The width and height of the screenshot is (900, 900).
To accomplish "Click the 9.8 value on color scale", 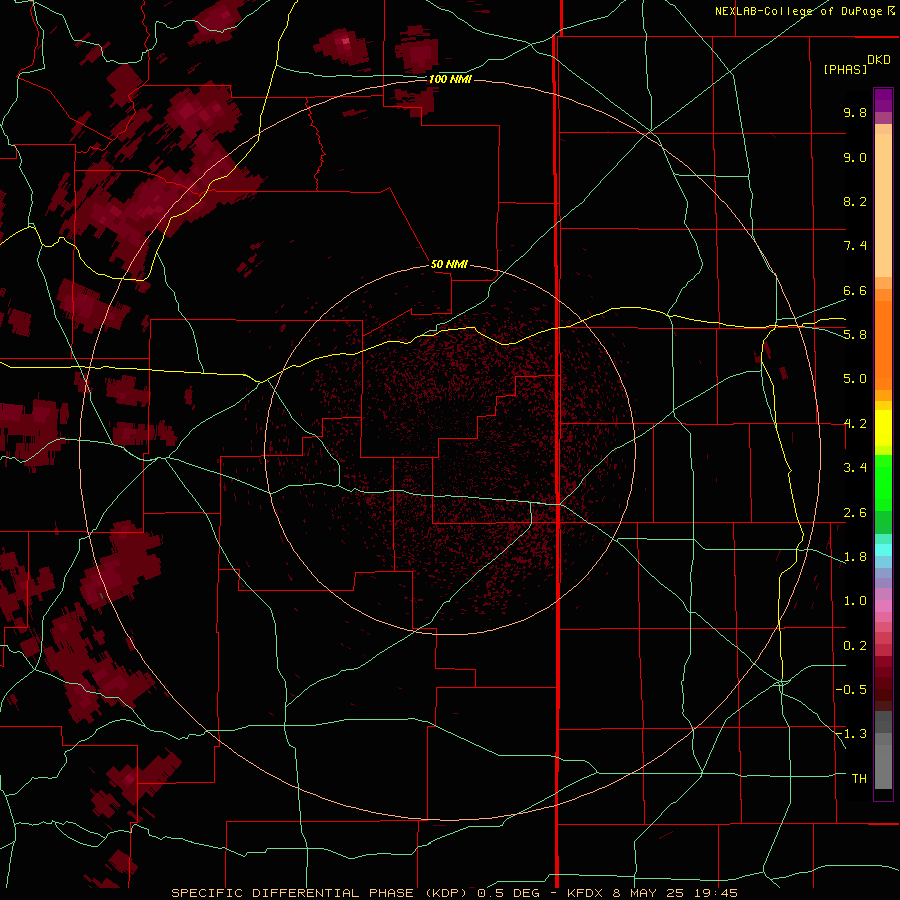I will pyautogui.click(x=855, y=112).
